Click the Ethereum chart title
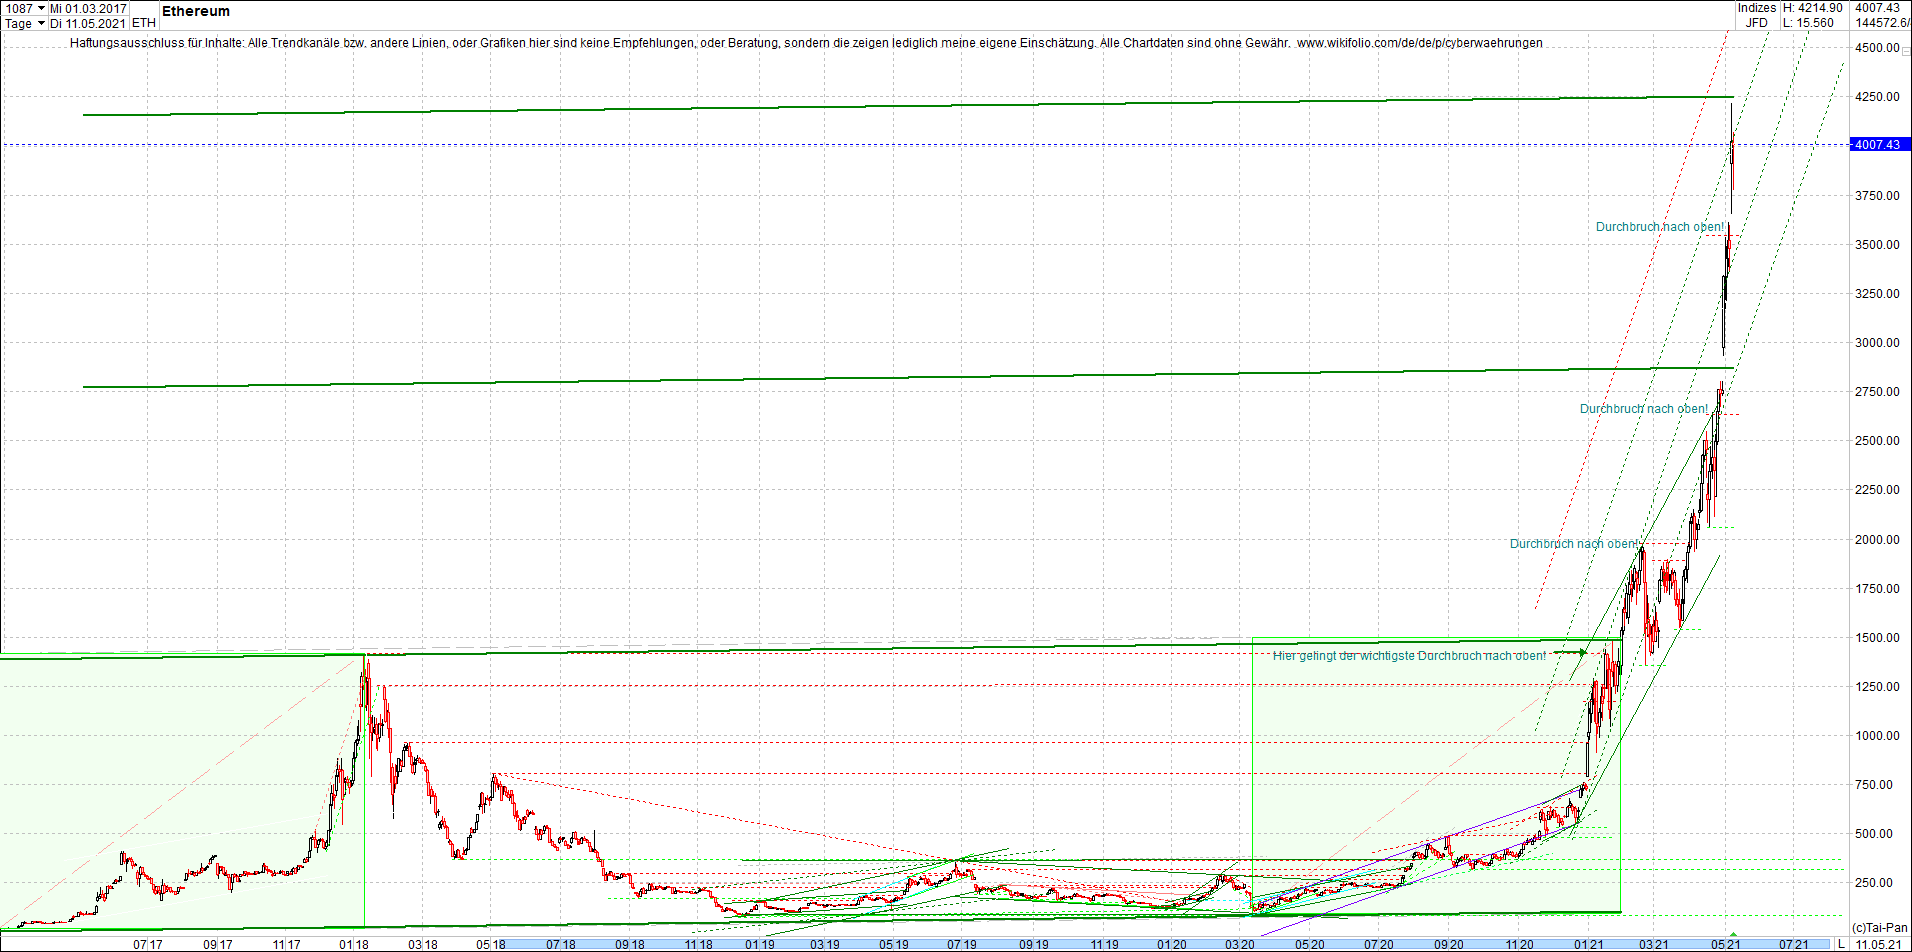Screen dimensions: 1912x952 pyautogui.click(x=196, y=11)
